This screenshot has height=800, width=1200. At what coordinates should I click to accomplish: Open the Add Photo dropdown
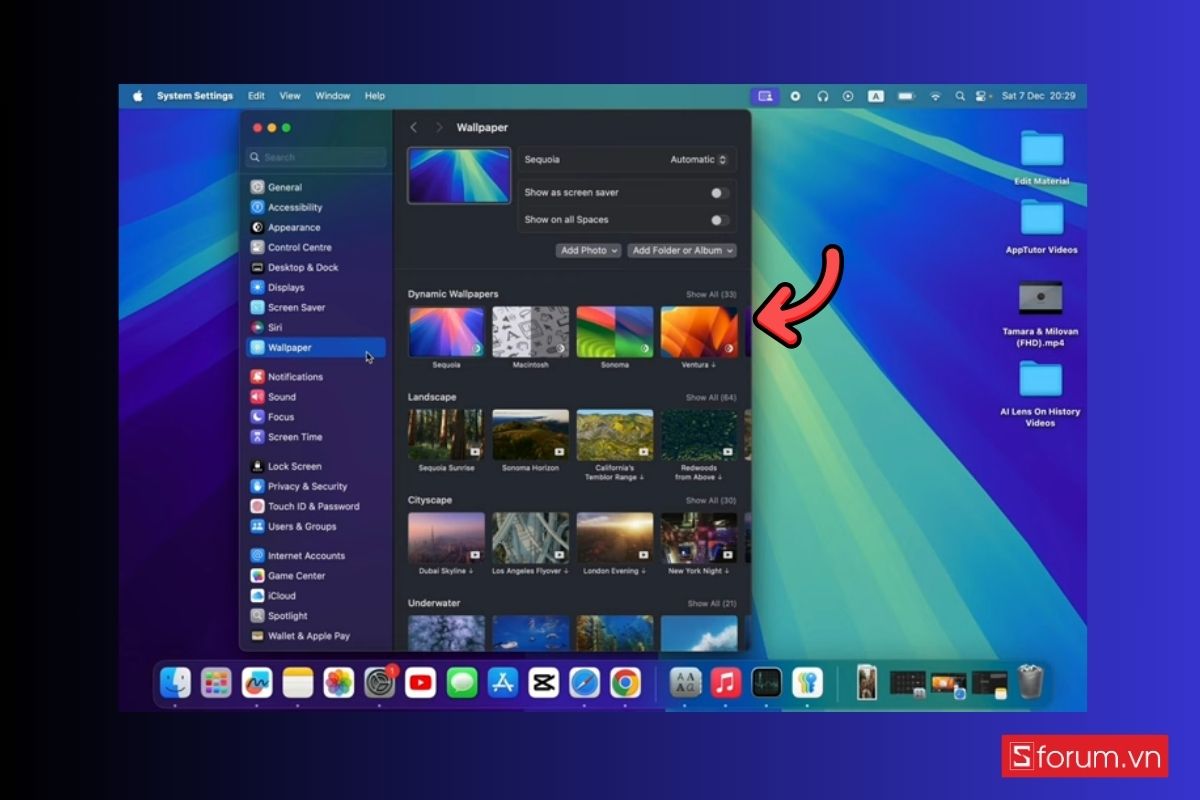[x=588, y=250]
